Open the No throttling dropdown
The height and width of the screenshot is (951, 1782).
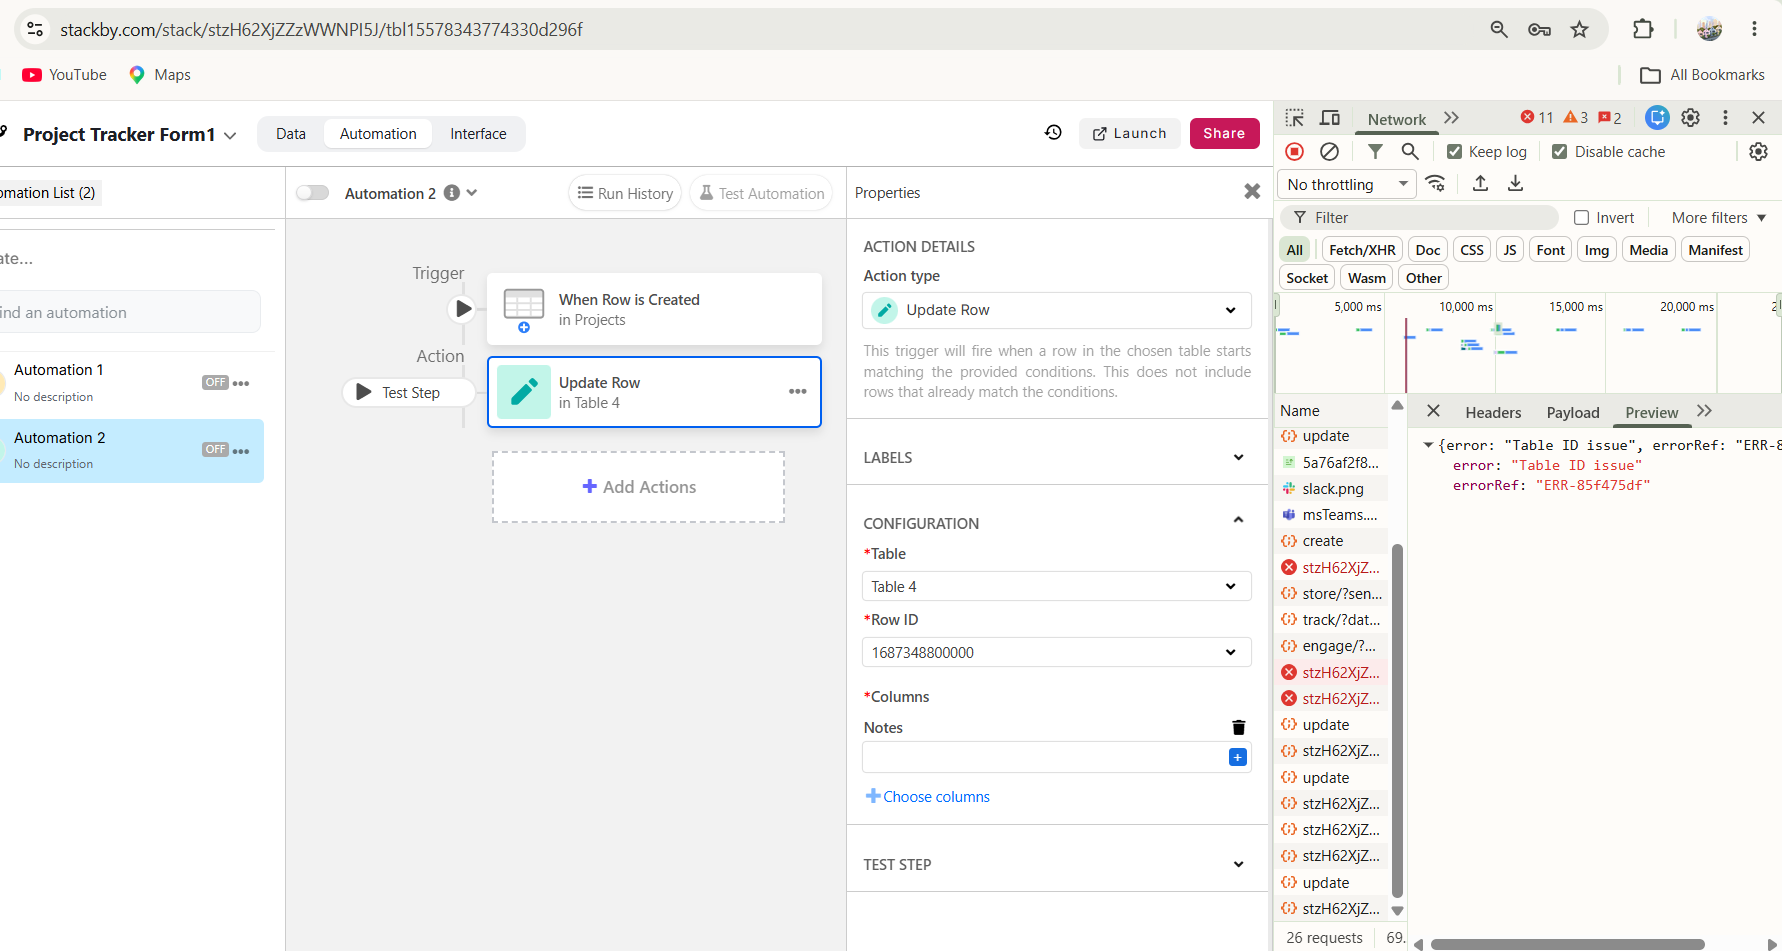pyautogui.click(x=1347, y=184)
